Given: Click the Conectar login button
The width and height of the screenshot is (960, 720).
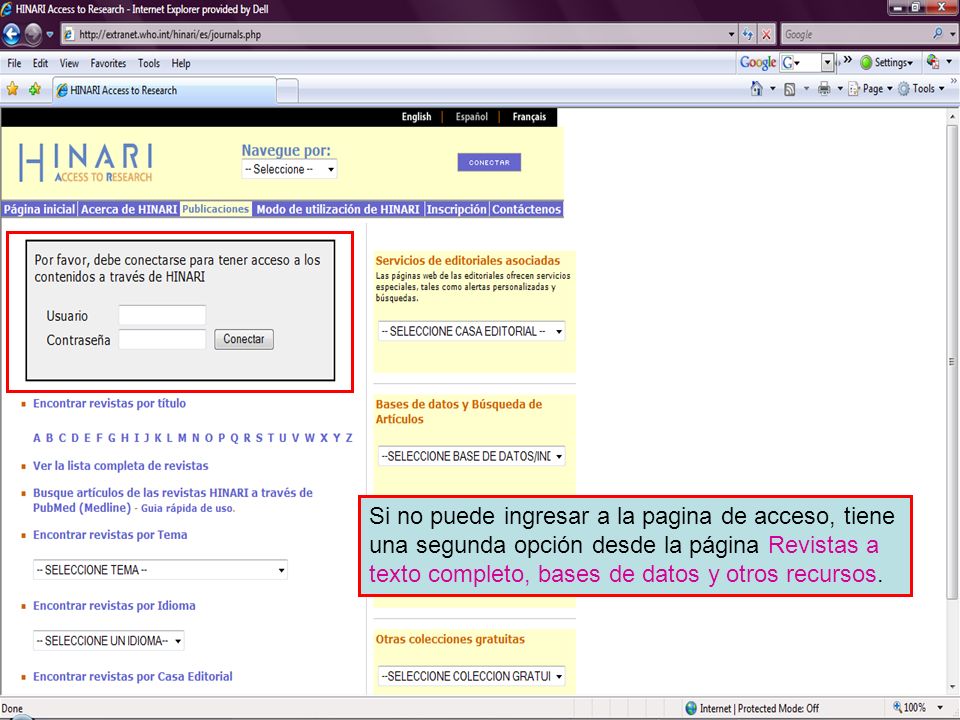Looking at the screenshot, I should click(x=244, y=339).
